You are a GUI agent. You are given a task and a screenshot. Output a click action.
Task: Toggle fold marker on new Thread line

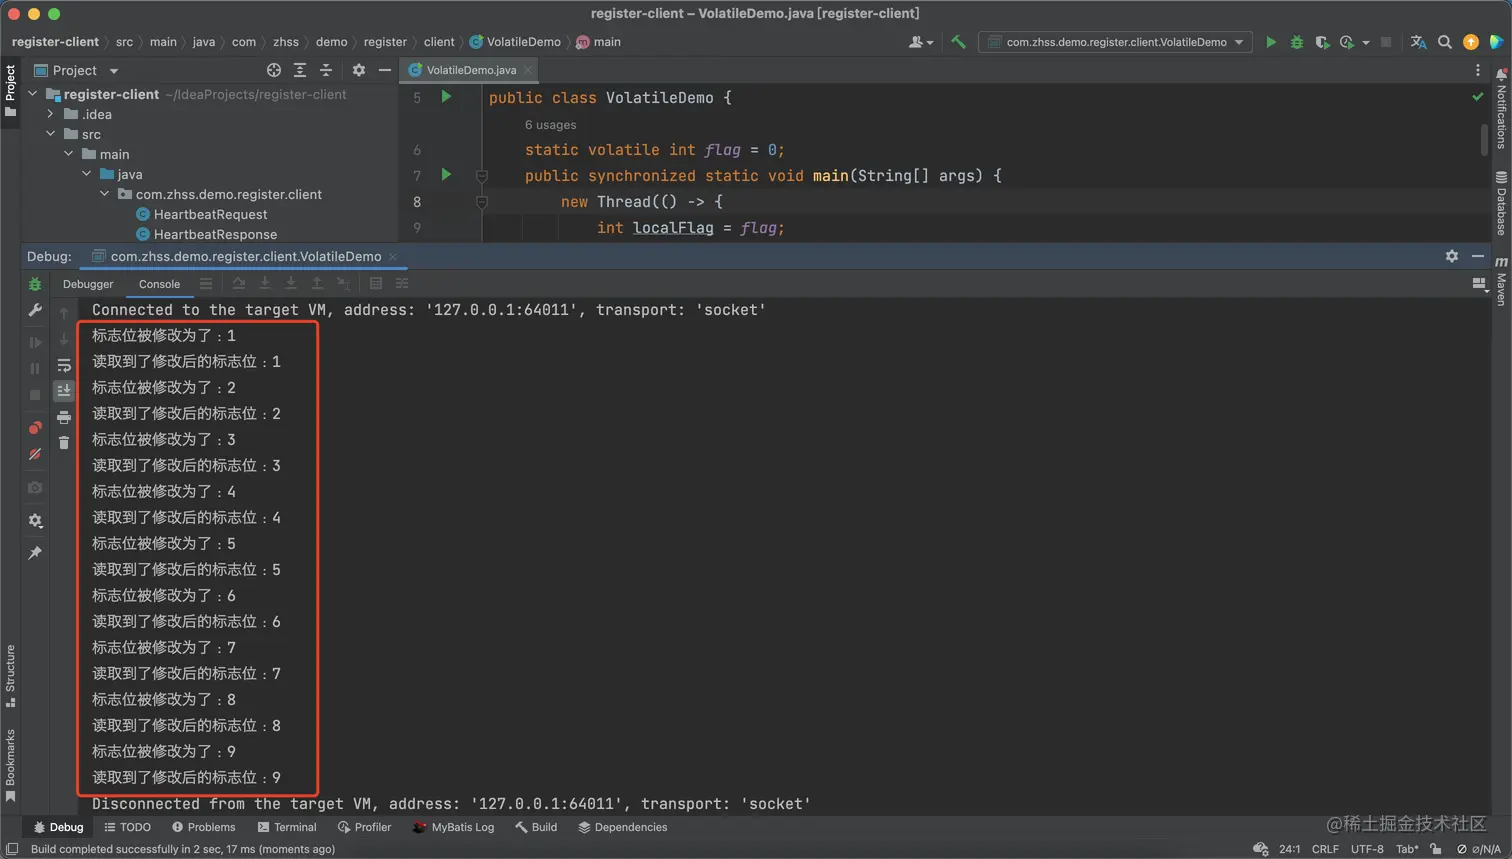(x=481, y=202)
